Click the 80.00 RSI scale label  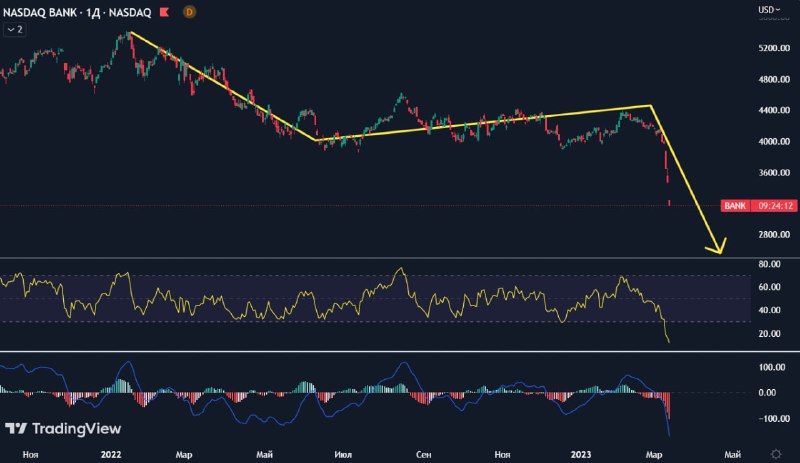[x=769, y=264]
